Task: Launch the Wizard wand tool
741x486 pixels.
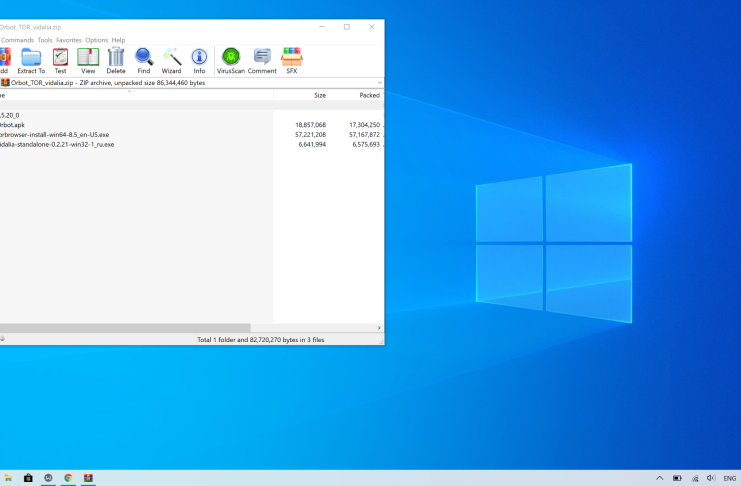Action: tap(172, 61)
